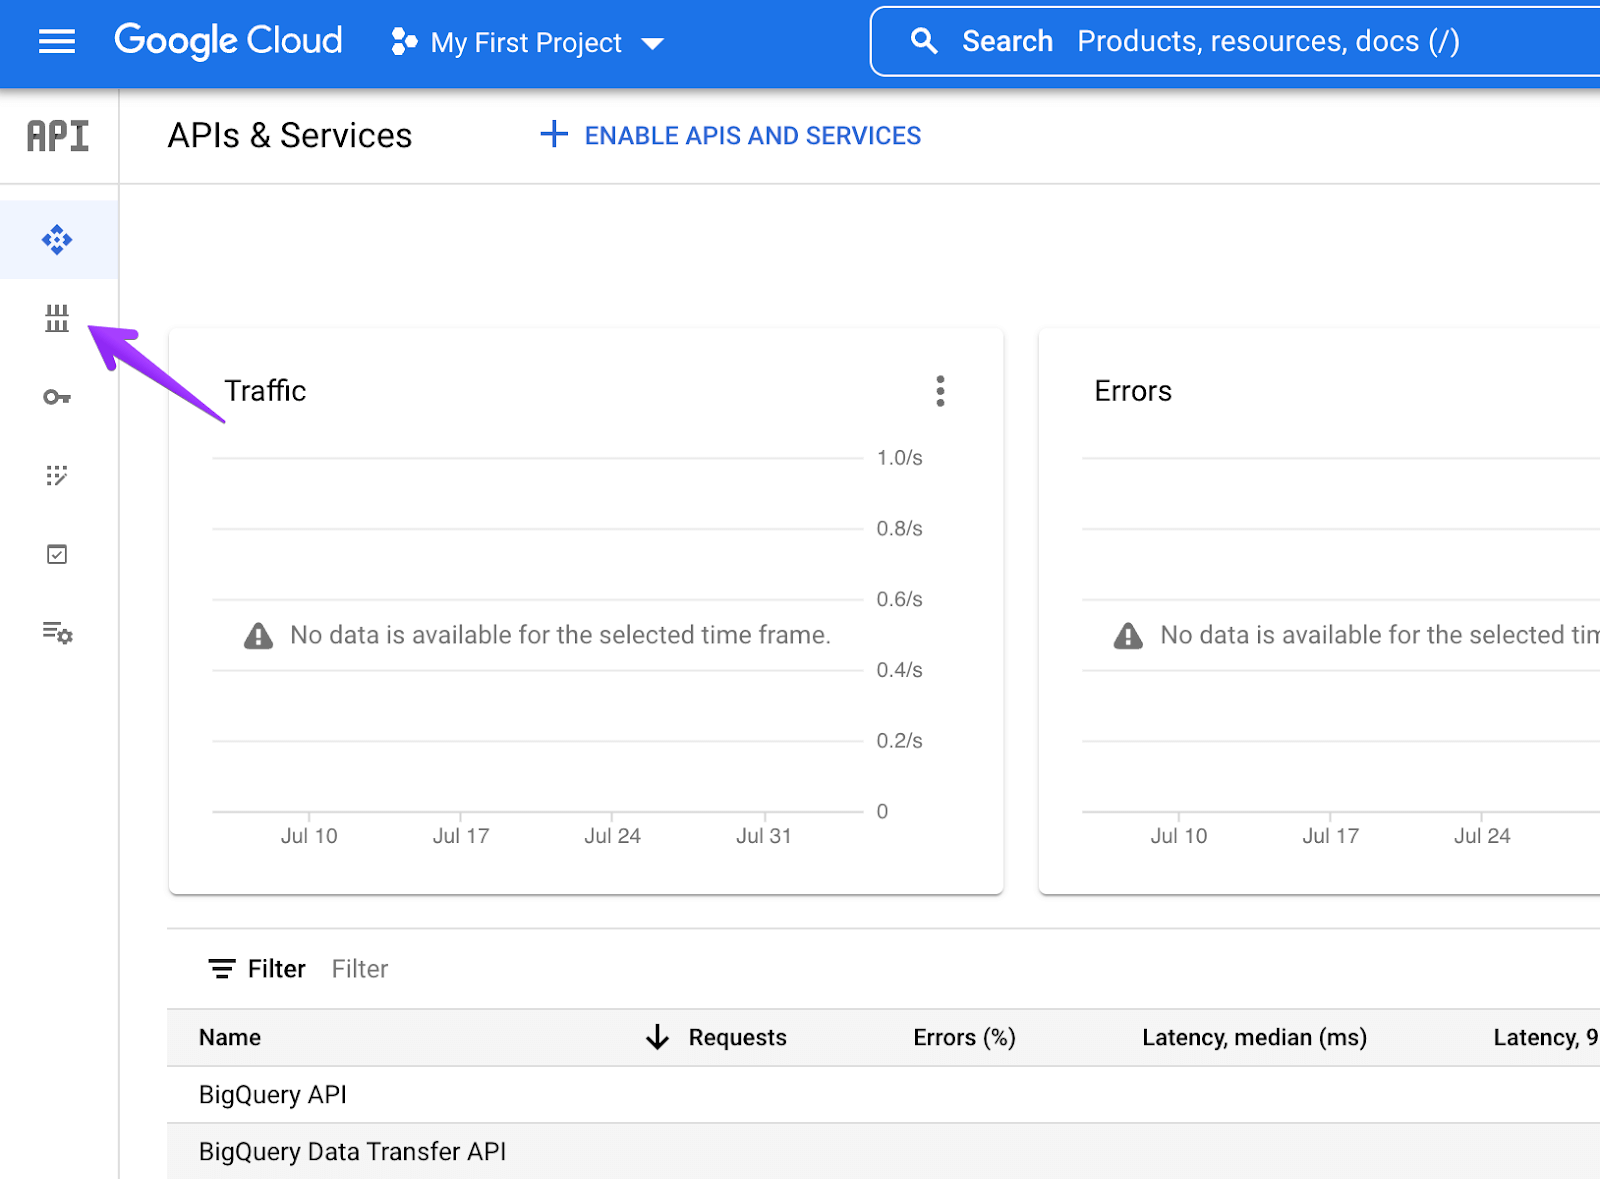Viewport: 1600px width, 1179px height.
Task: Click the project hexagon icon beside My First Project
Action: click(404, 42)
